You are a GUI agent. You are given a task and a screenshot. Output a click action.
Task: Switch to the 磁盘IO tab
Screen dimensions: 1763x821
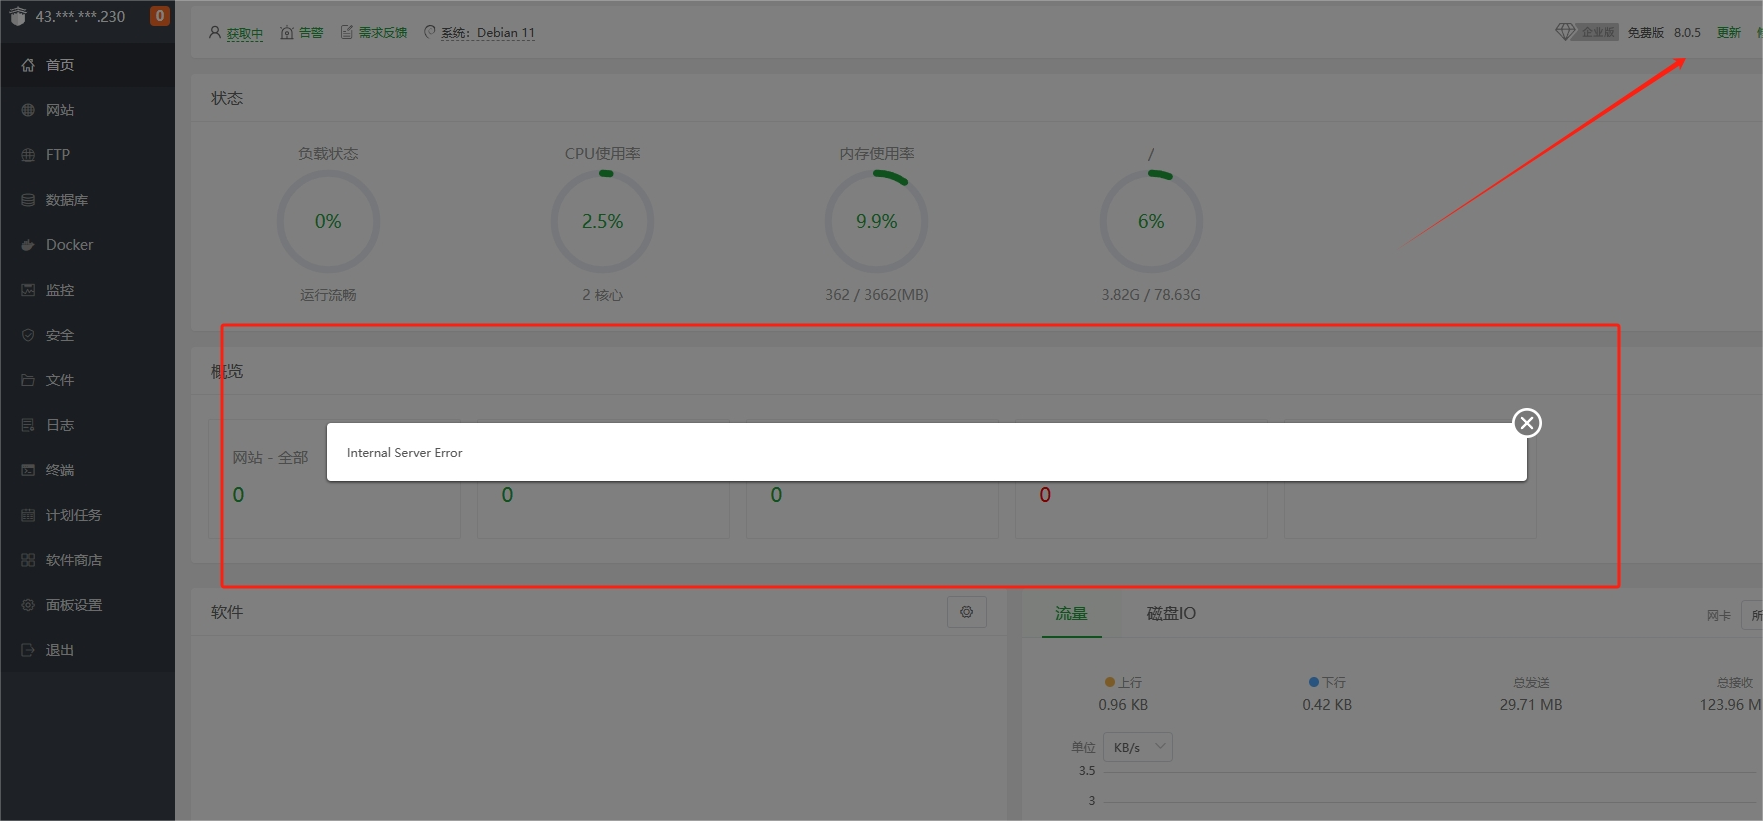click(x=1171, y=614)
